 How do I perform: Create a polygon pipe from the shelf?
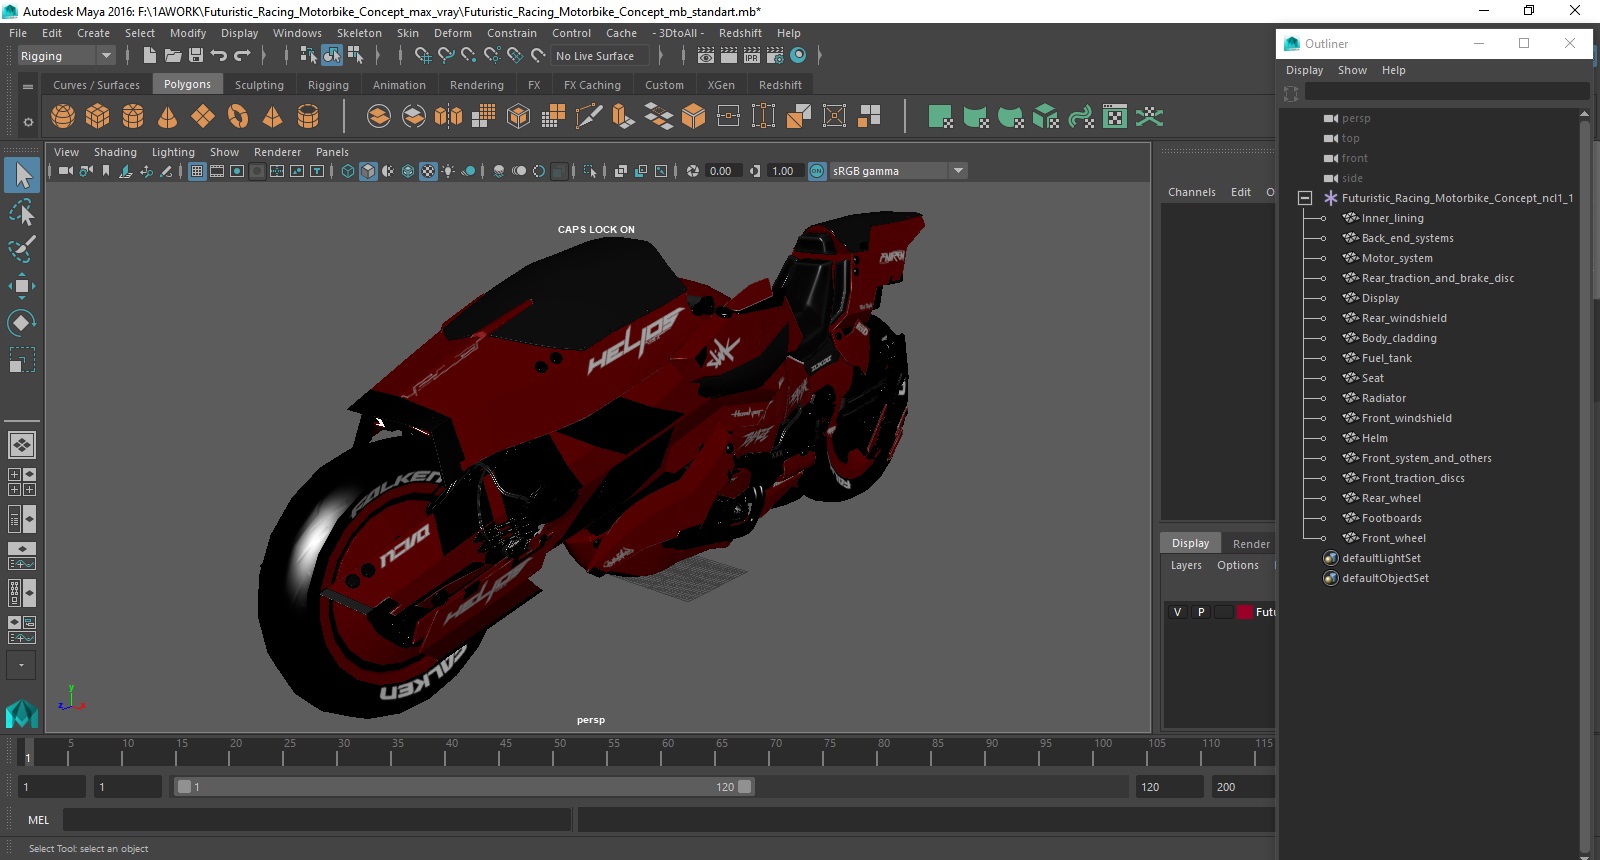click(x=308, y=117)
